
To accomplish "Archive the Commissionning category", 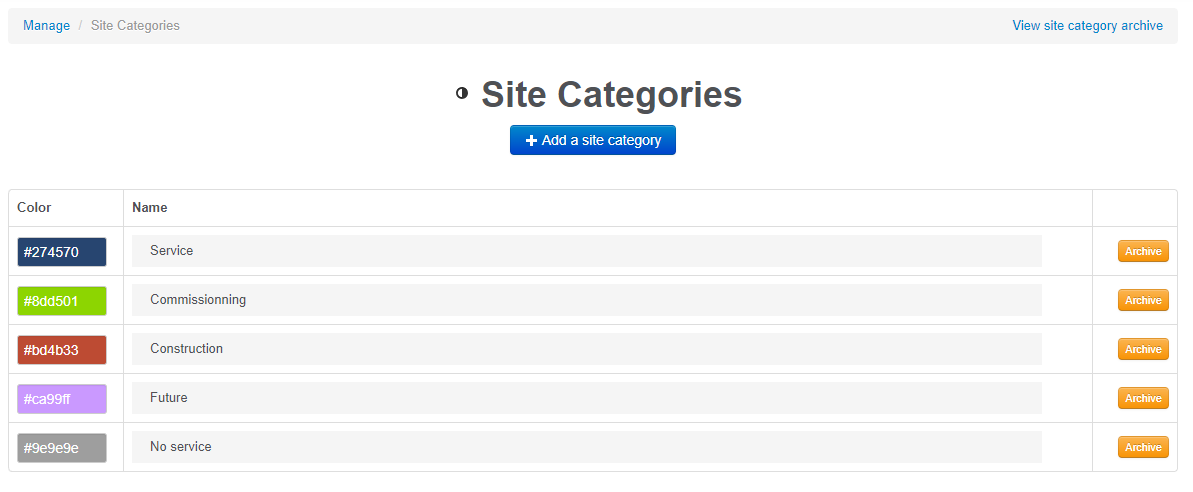I will pos(1143,301).
